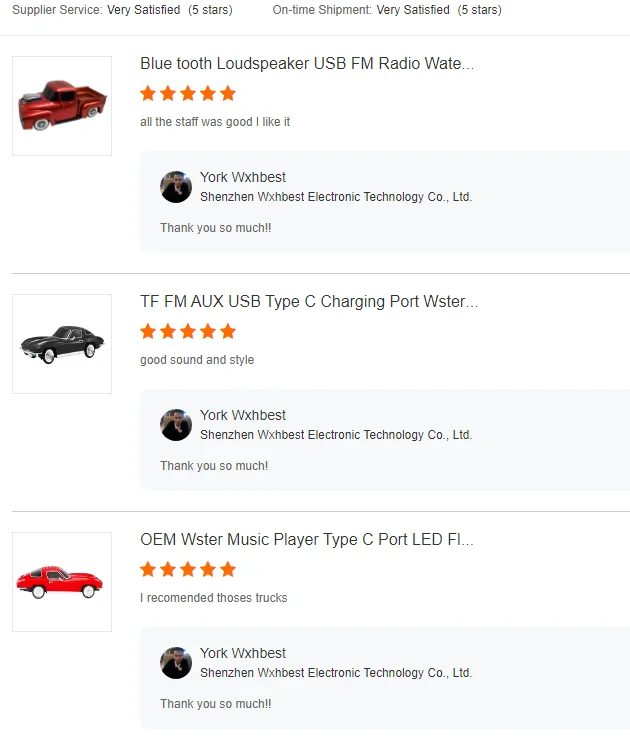Open the red sports car product thumbnail
The image size is (630, 743).
coord(62,581)
